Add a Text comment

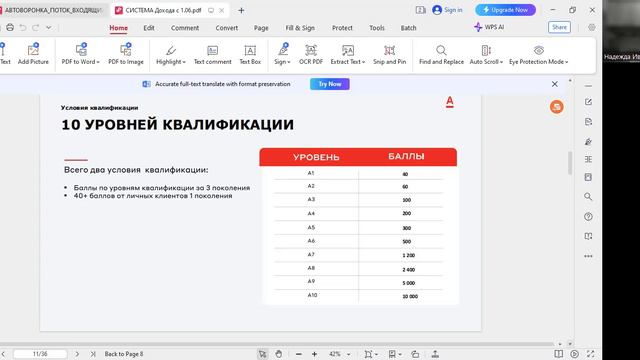pos(212,54)
